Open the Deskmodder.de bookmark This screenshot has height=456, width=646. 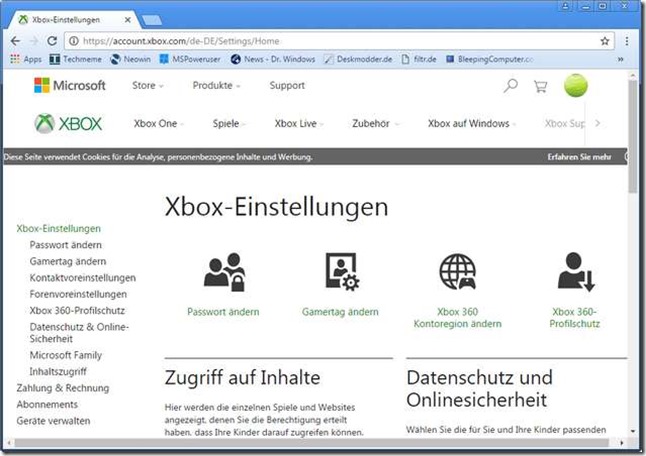pyautogui.click(x=358, y=59)
